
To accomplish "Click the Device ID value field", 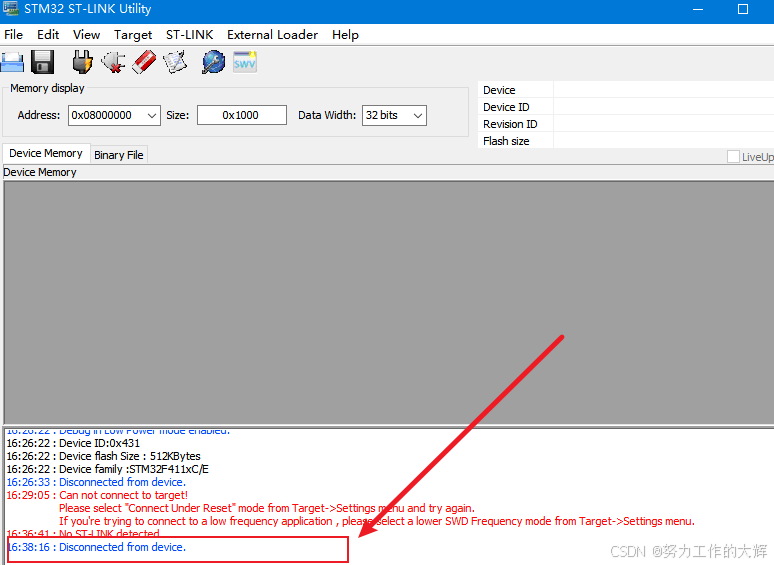I will 663,107.
